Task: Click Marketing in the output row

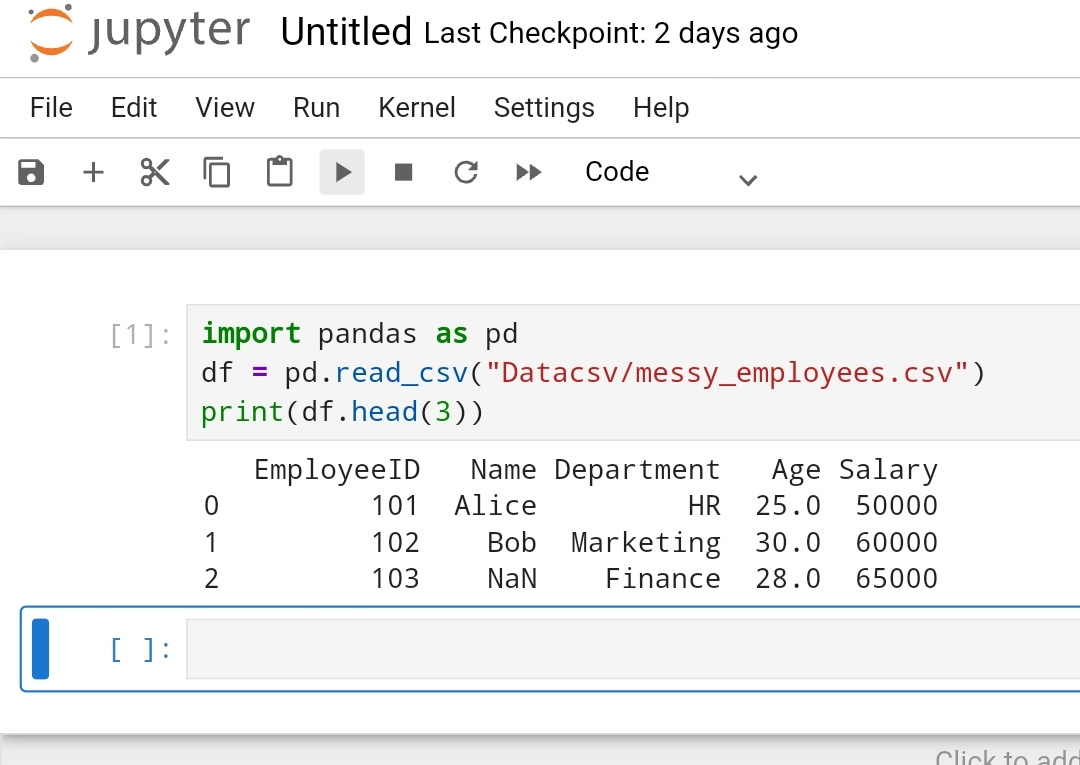Action: click(646, 543)
